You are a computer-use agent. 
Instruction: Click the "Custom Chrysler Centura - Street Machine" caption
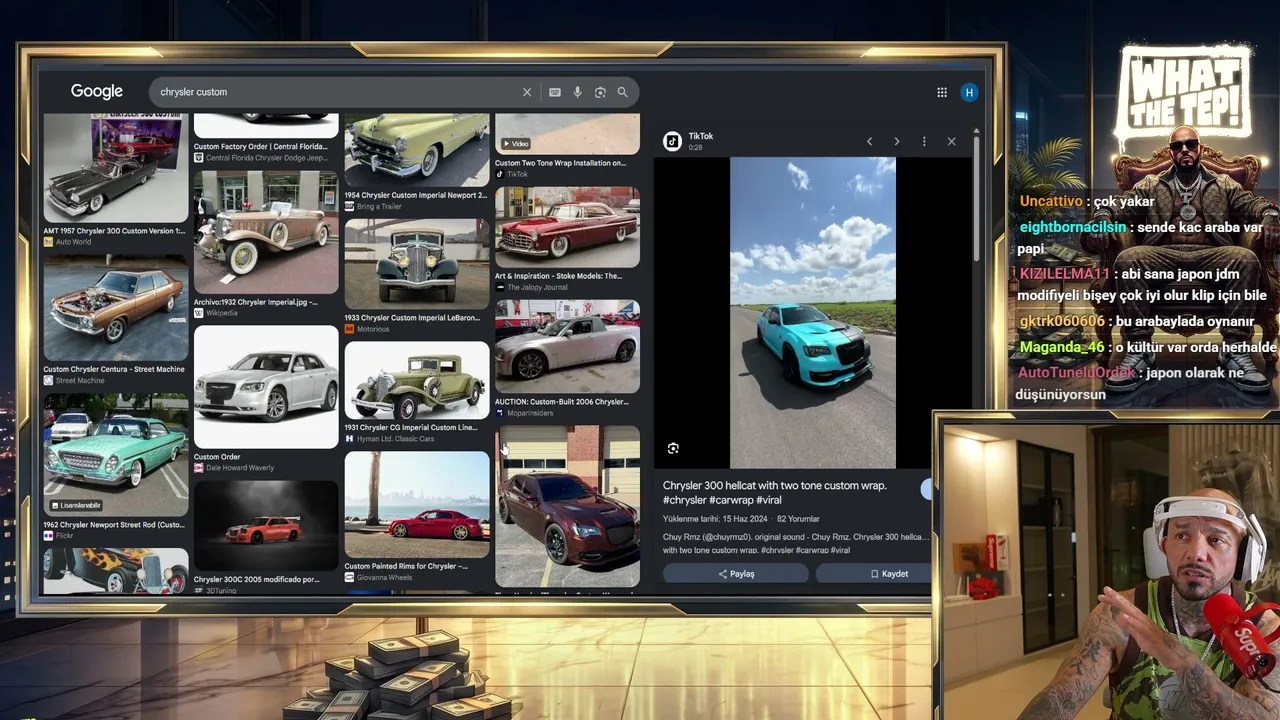point(114,370)
